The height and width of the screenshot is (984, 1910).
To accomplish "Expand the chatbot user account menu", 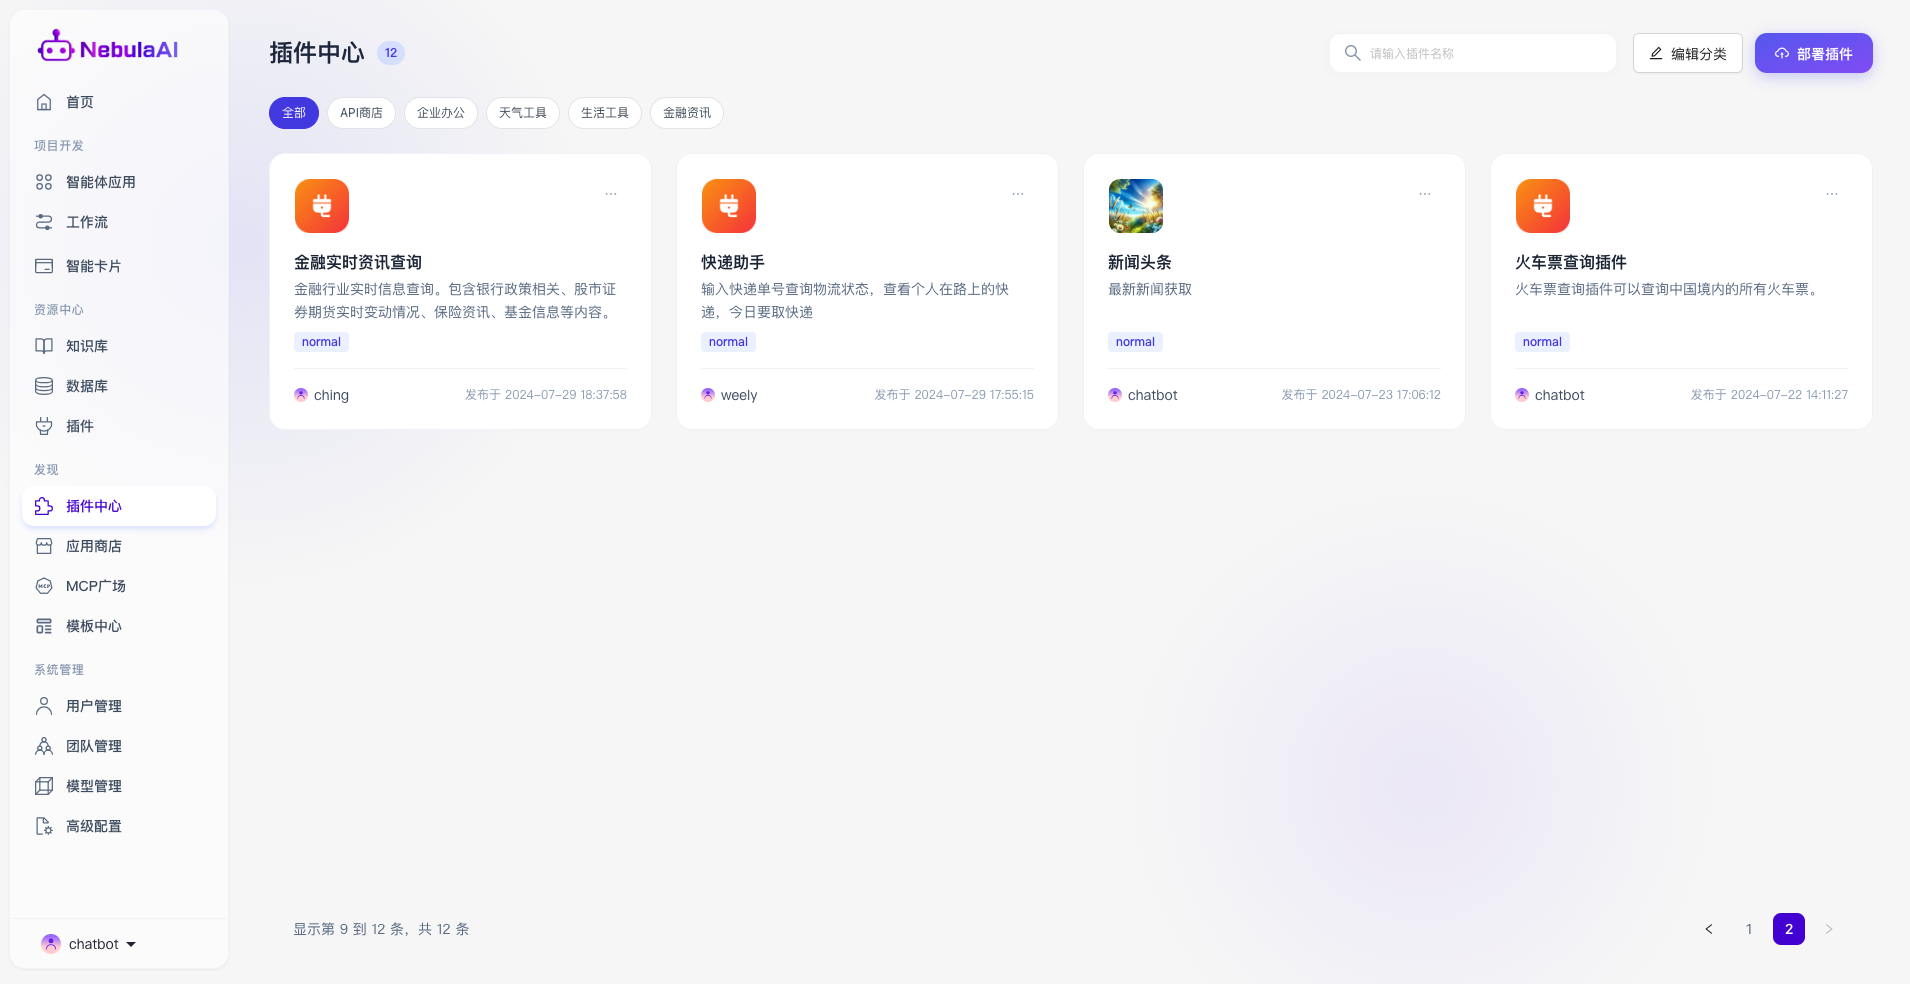I will (90, 944).
